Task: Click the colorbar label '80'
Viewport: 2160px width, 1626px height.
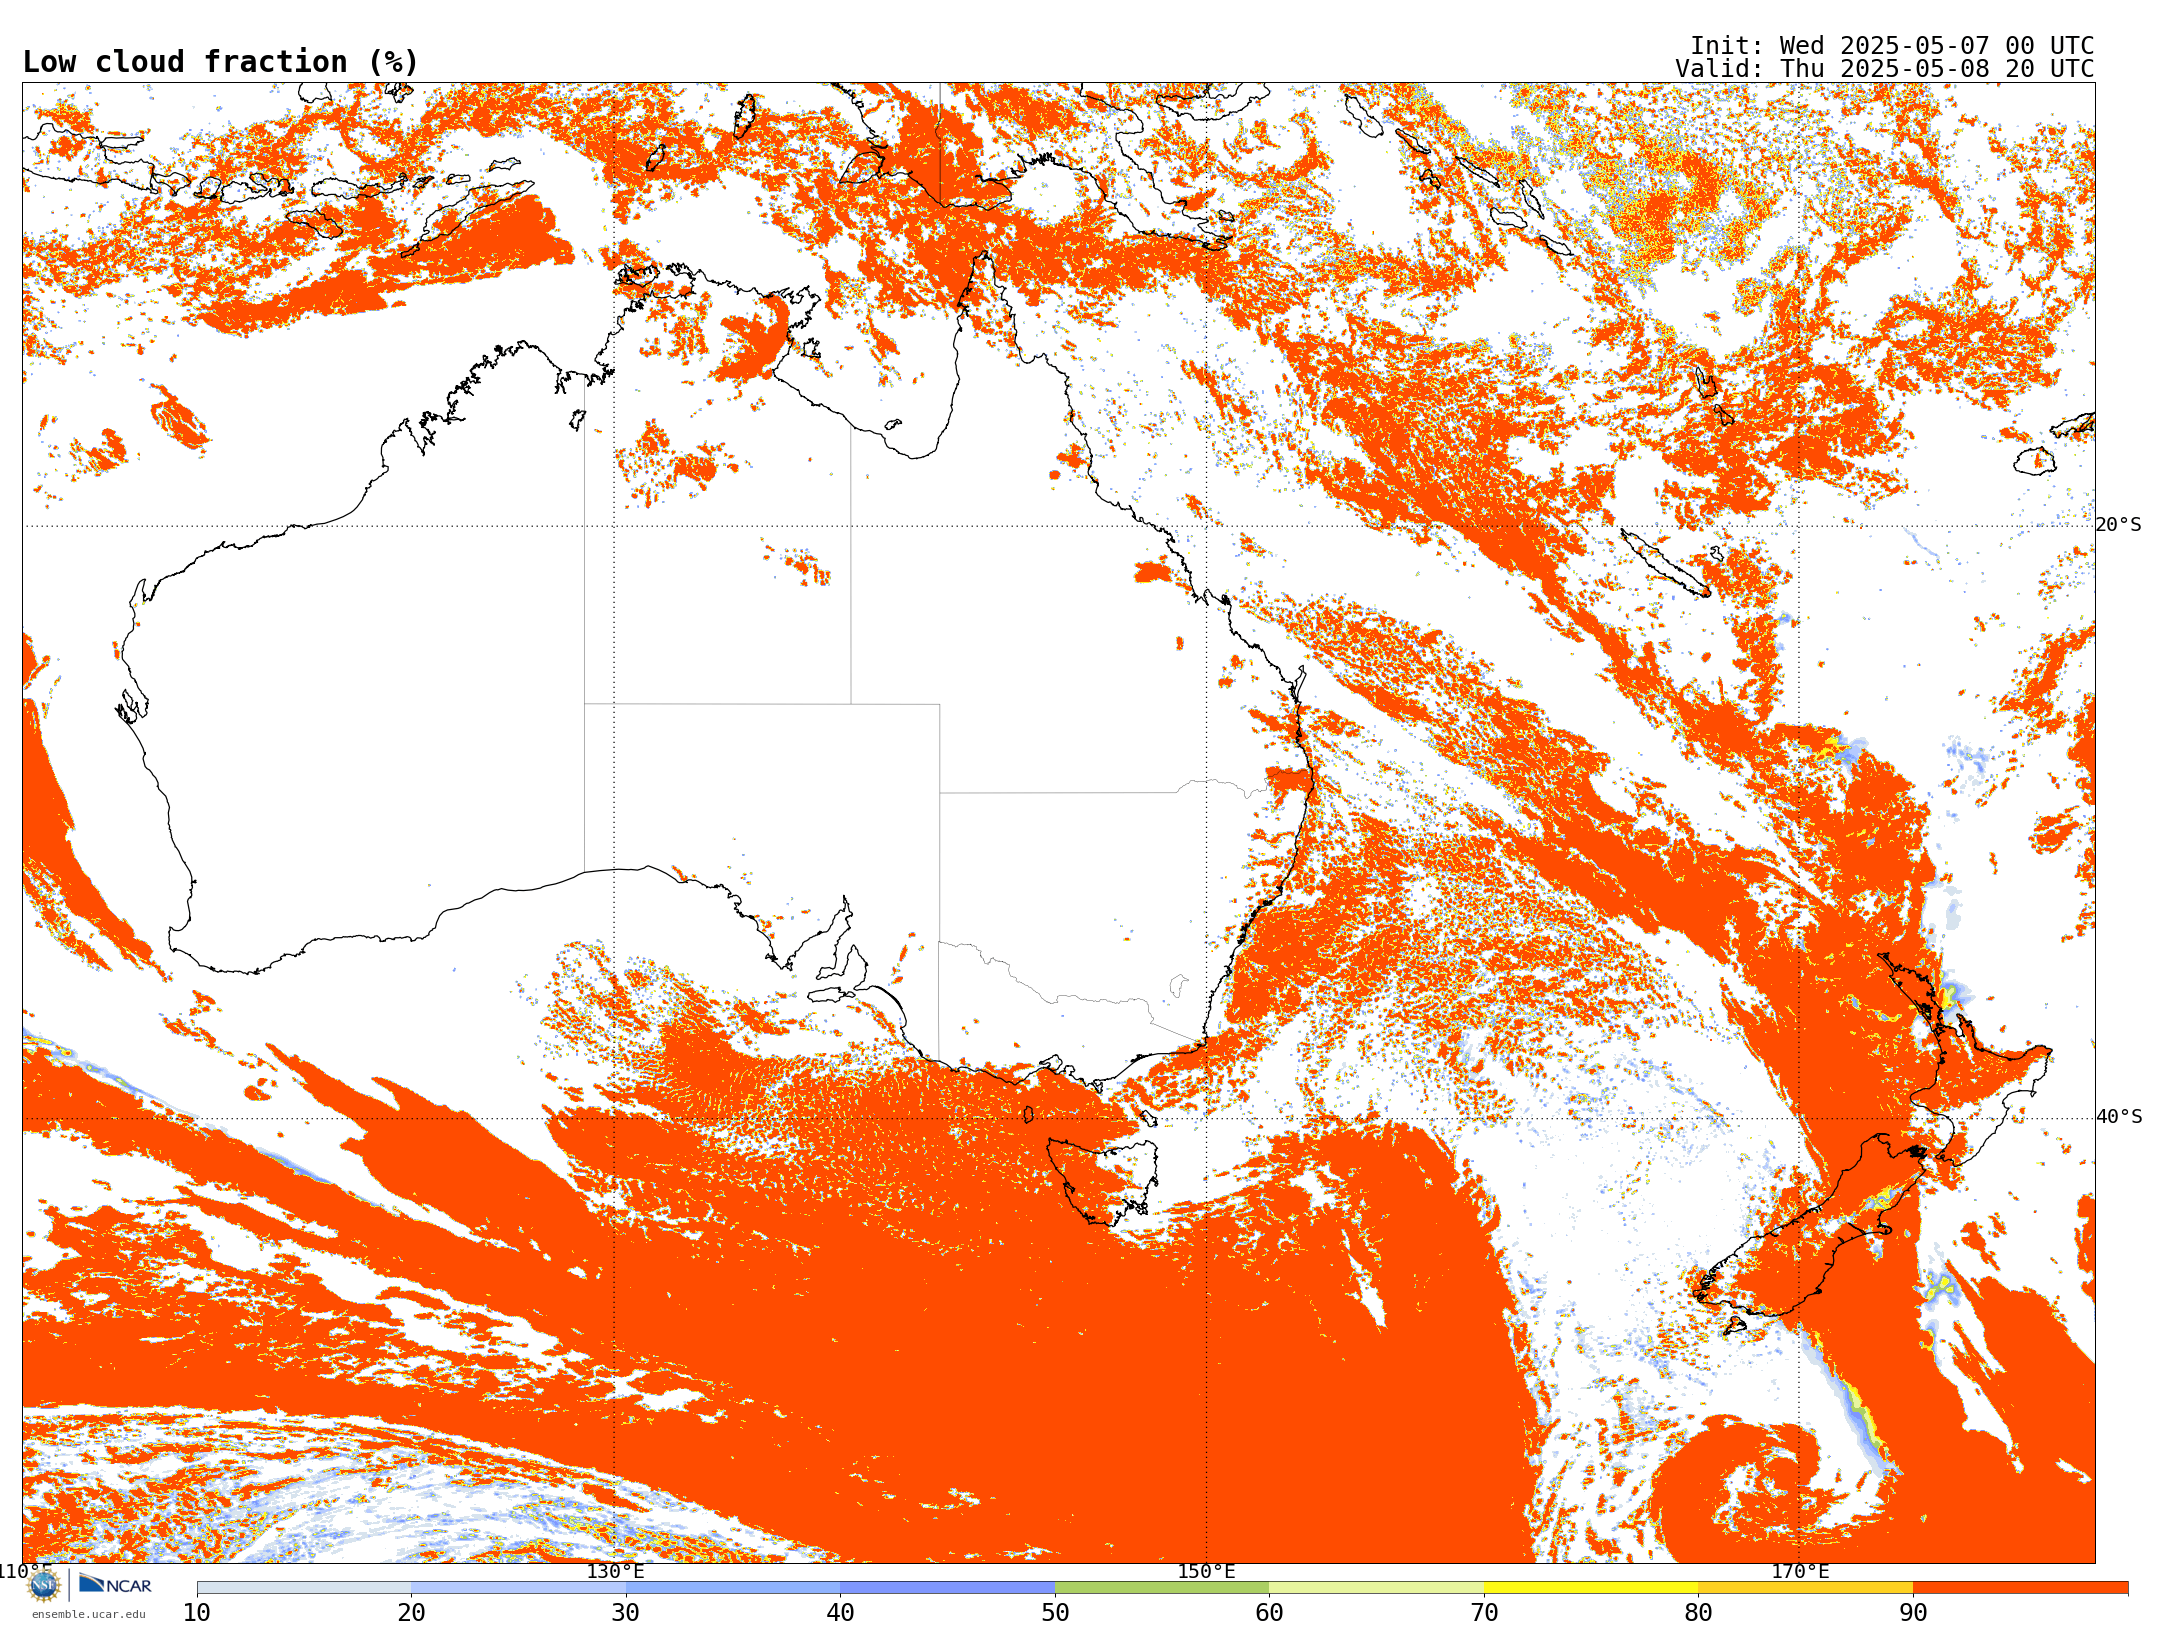Action: [x=1699, y=1612]
